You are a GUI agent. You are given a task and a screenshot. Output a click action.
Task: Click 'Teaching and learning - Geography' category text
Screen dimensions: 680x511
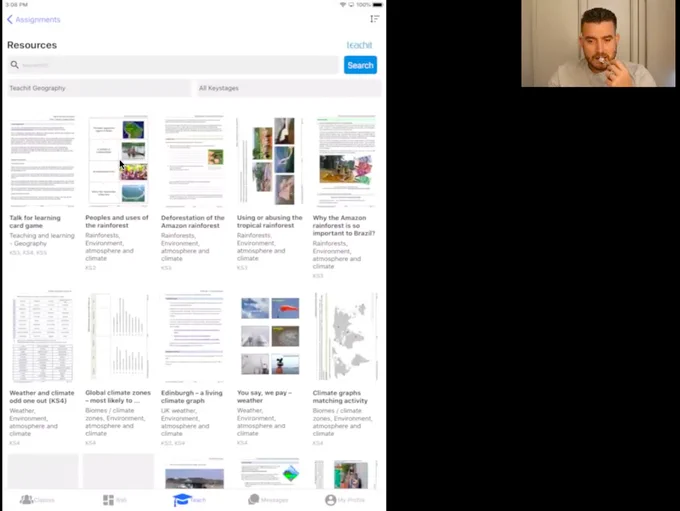pos(42,239)
